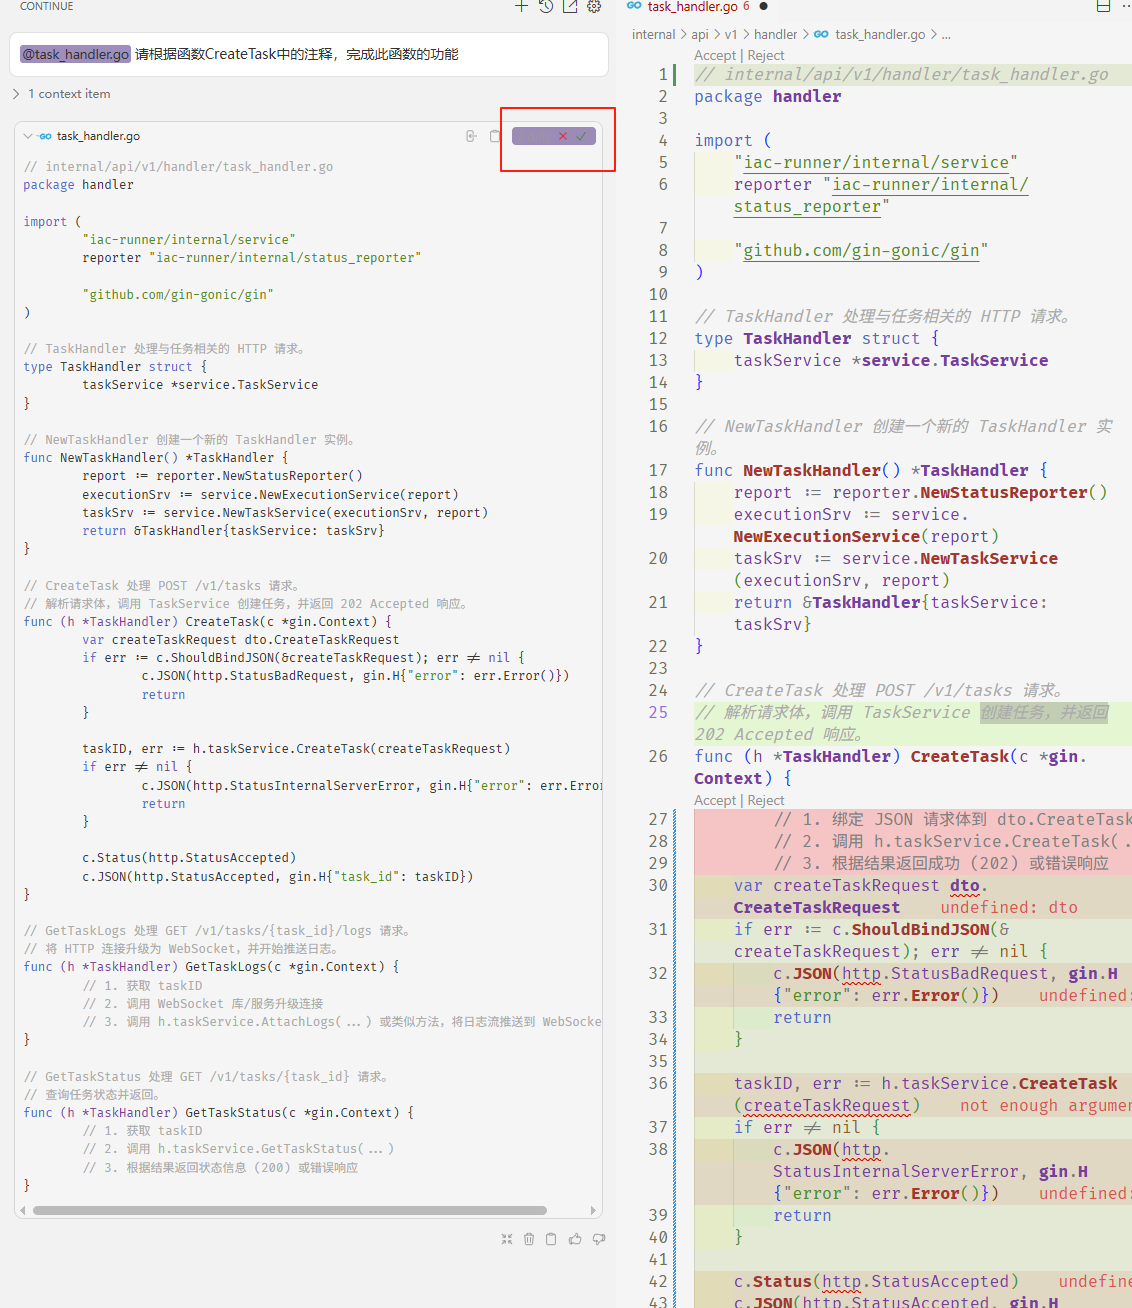Viewport: 1132px width, 1308px height.
Task: Open Continue settings gear icon
Action: (x=594, y=6)
